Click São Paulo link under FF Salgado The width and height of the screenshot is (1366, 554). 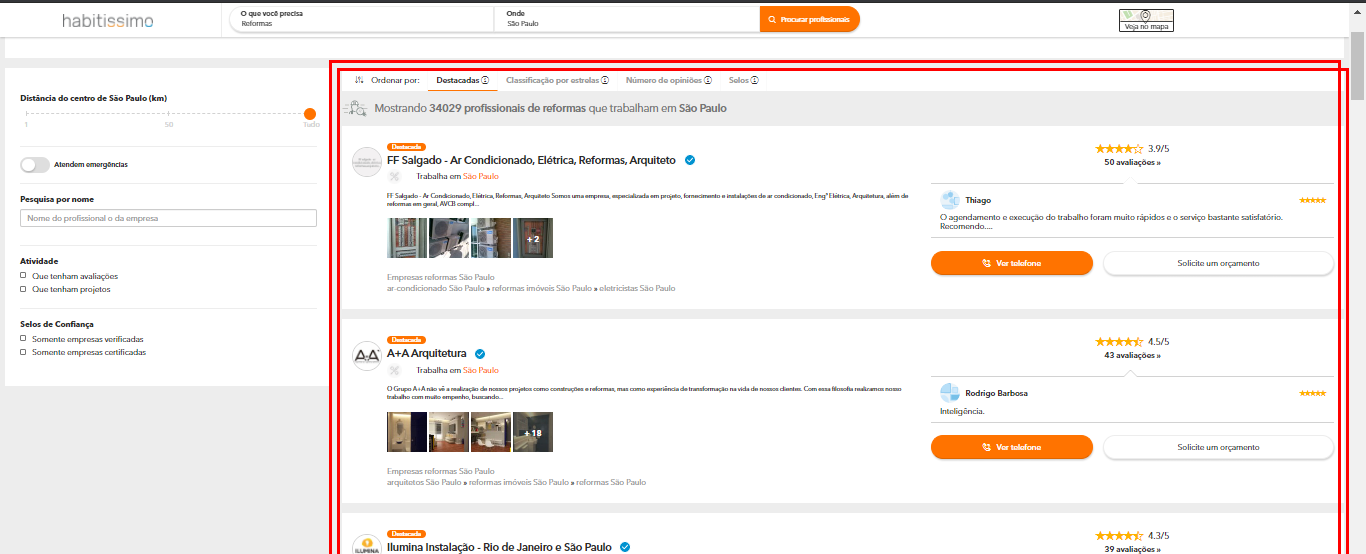pyautogui.click(x=480, y=176)
